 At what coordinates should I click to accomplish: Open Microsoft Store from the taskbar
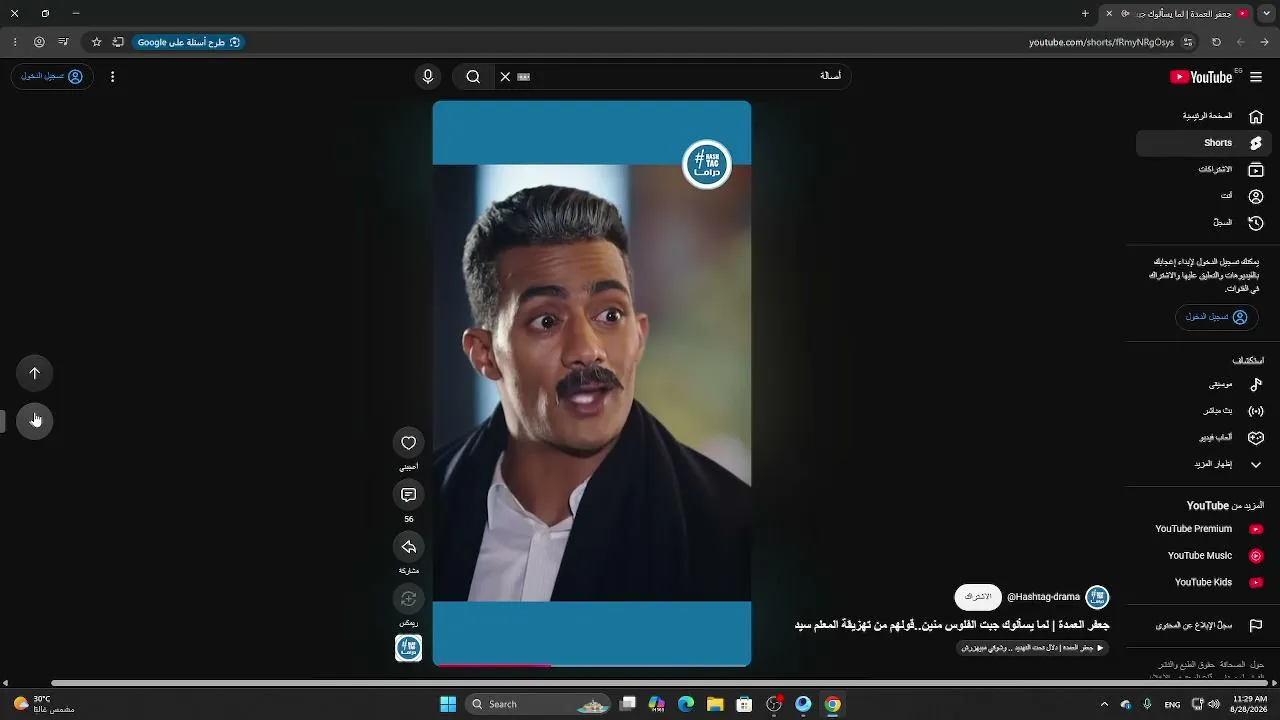tap(744, 704)
